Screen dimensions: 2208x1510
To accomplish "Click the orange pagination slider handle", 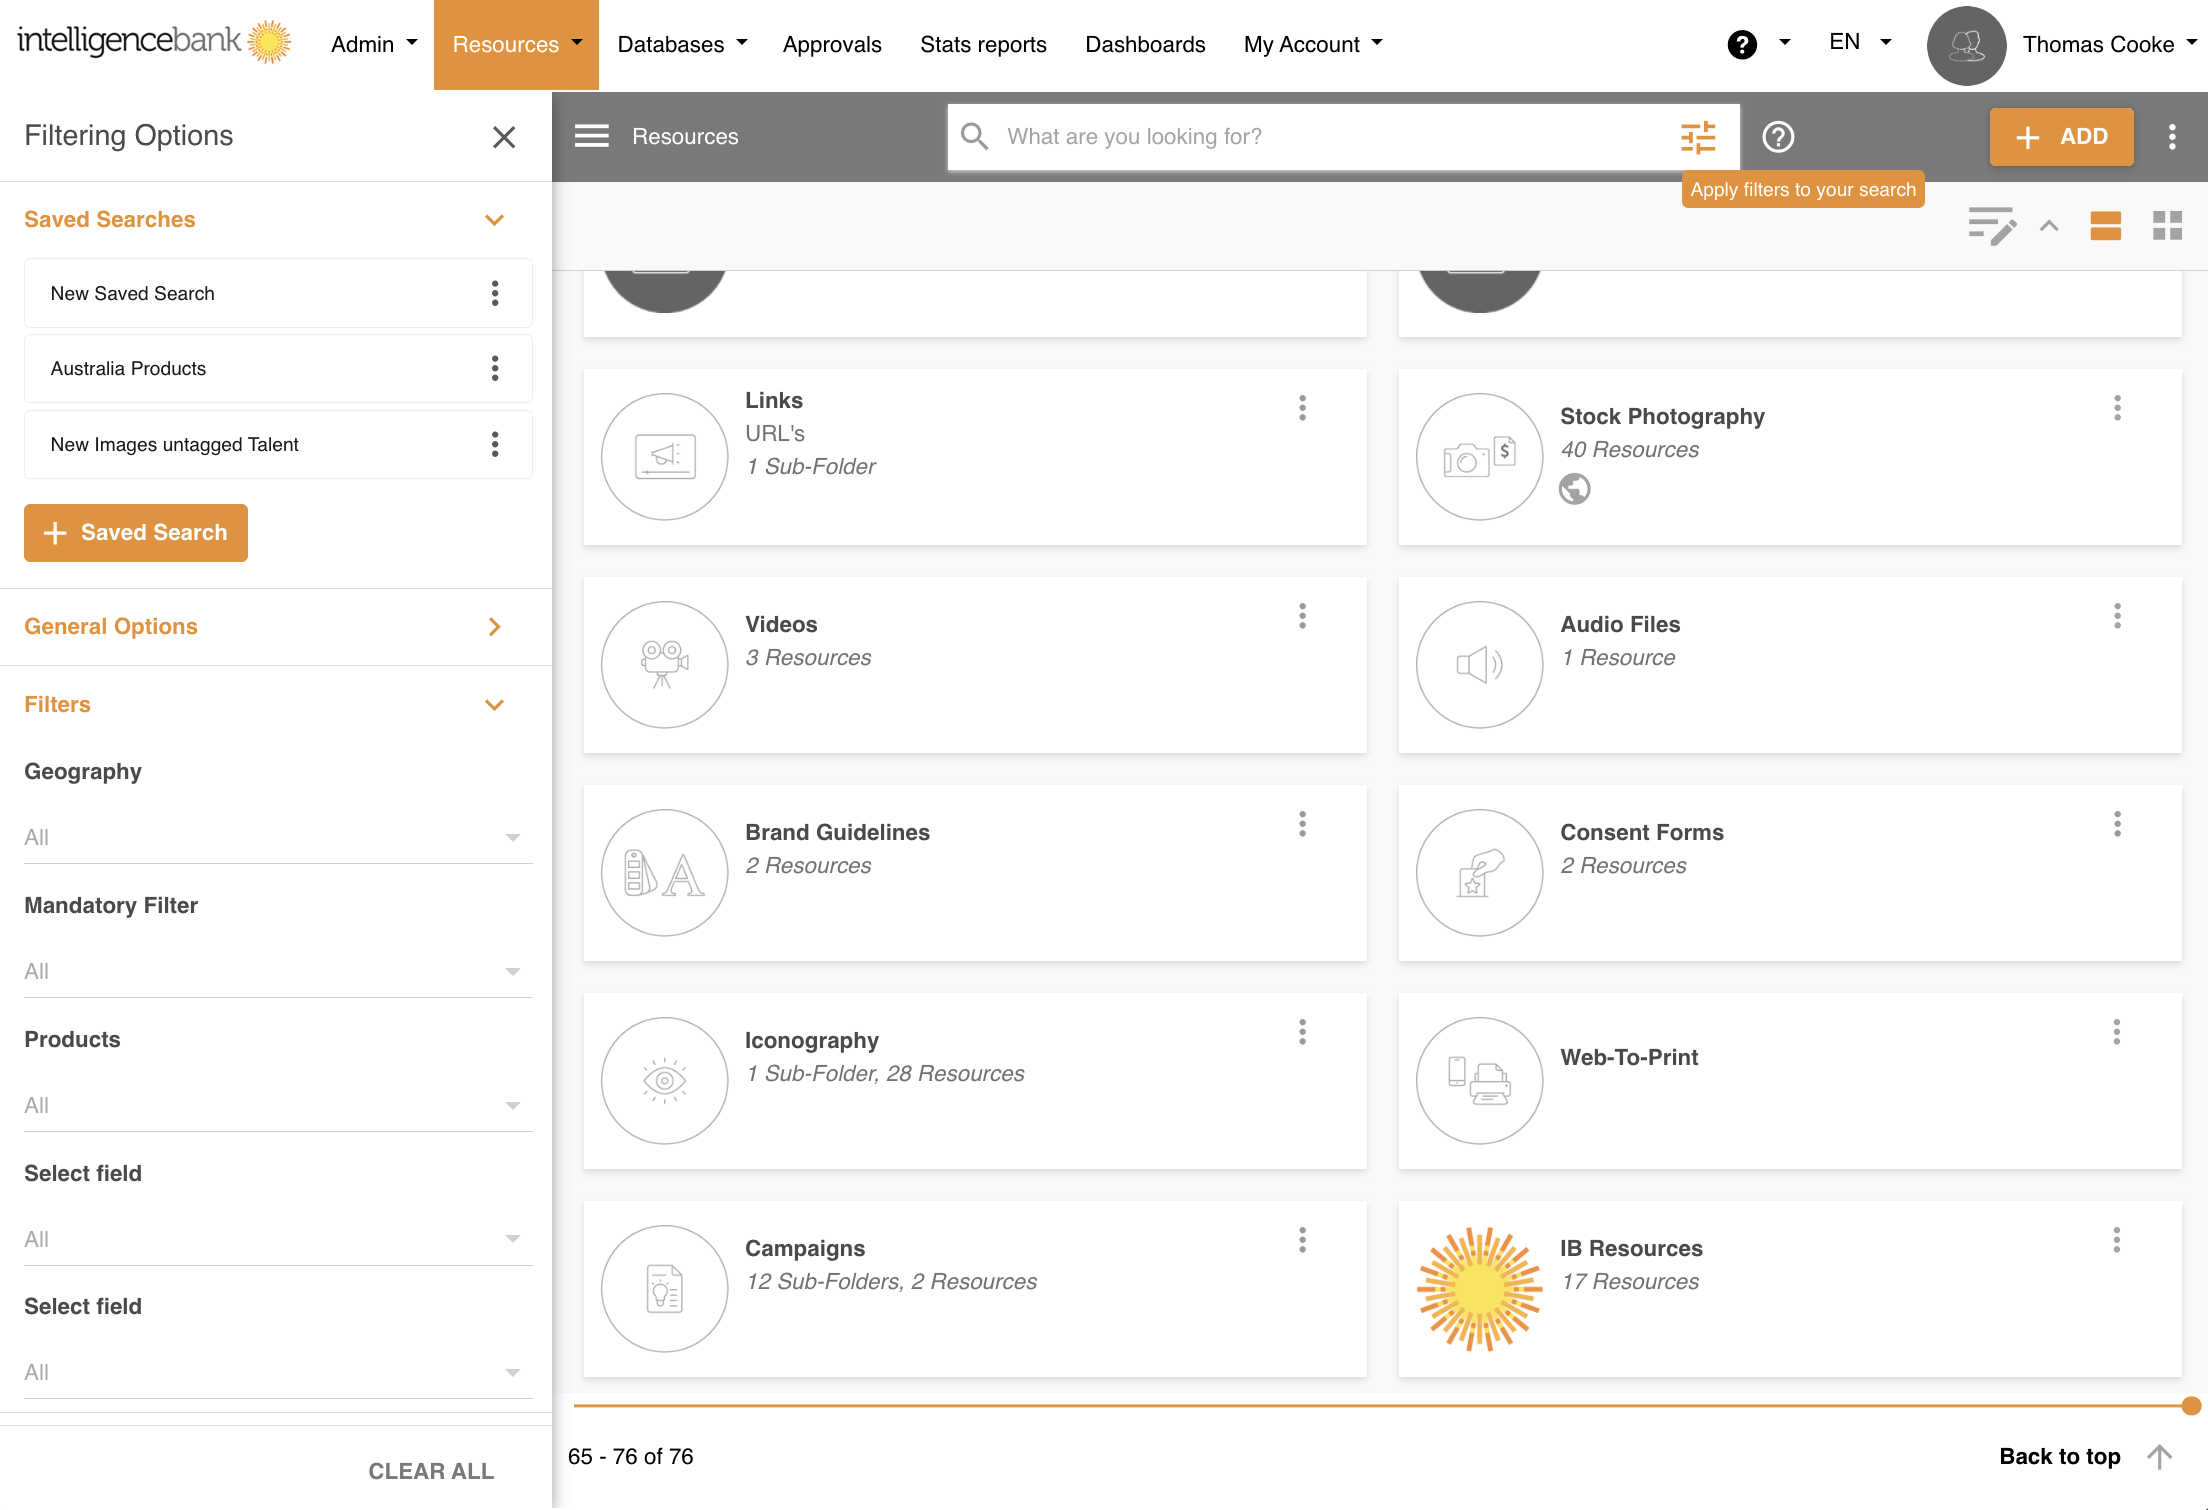I will [2190, 1406].
